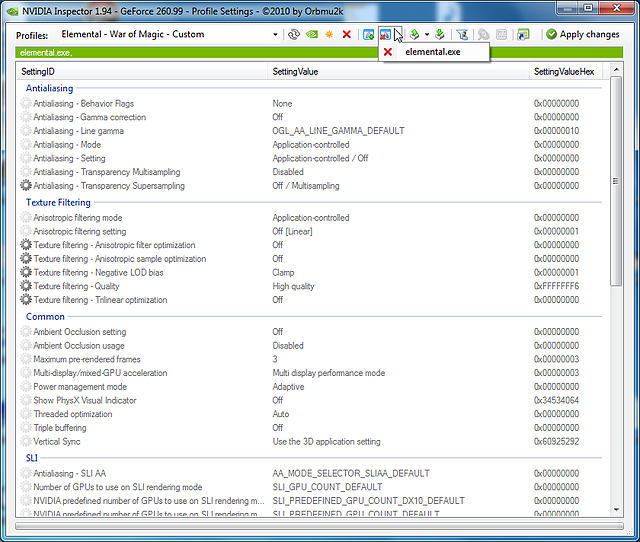Select the Antialiasing - SLI AA row
The height and width of the screenshot is (542, 640).
tap(312, 473)
